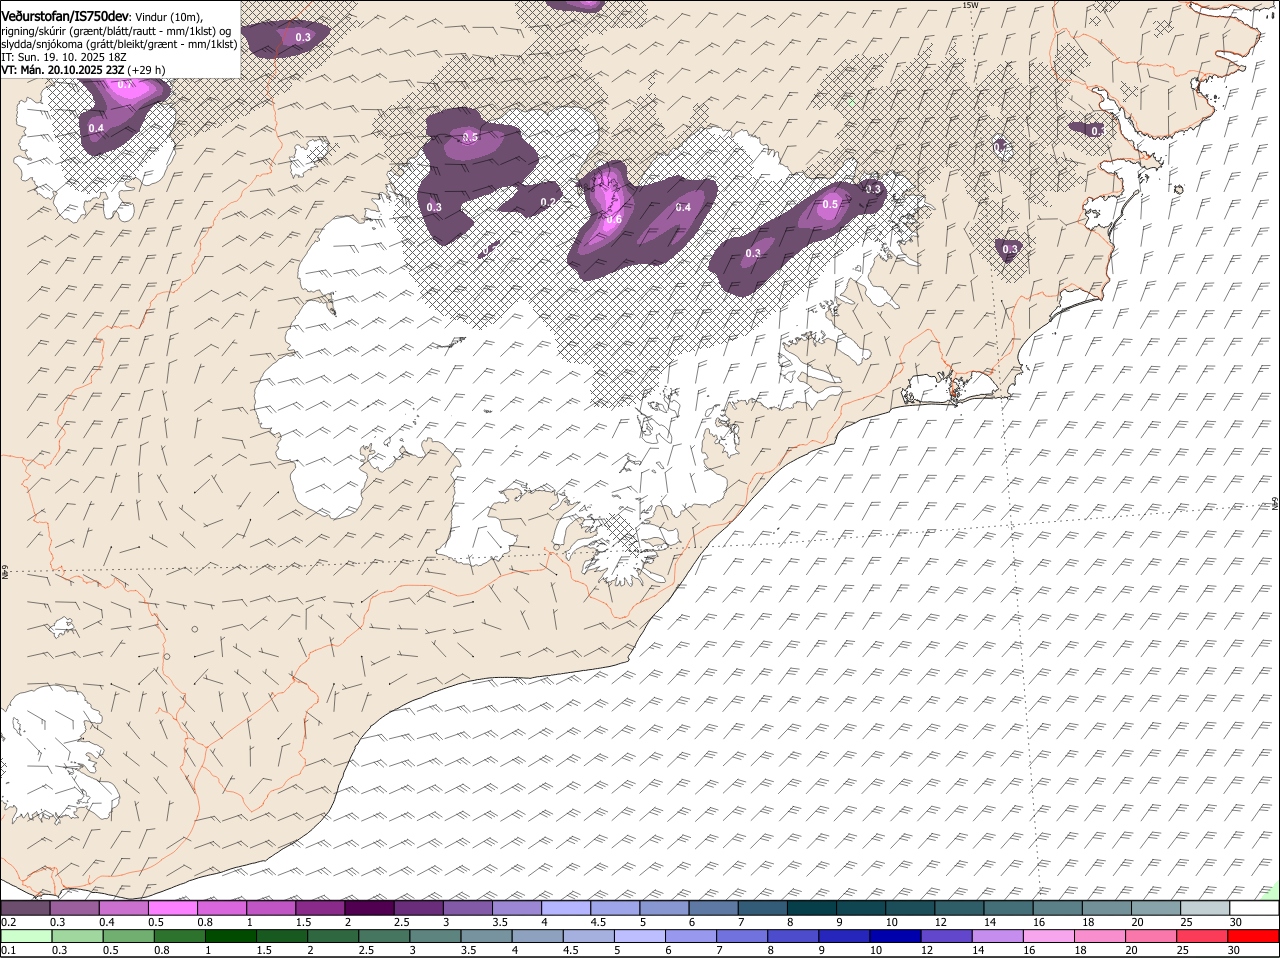The height and width of the screenshot is (958, 1280).
Task: Click the 0.1 value under the lower legend
Action: (8, 950)
